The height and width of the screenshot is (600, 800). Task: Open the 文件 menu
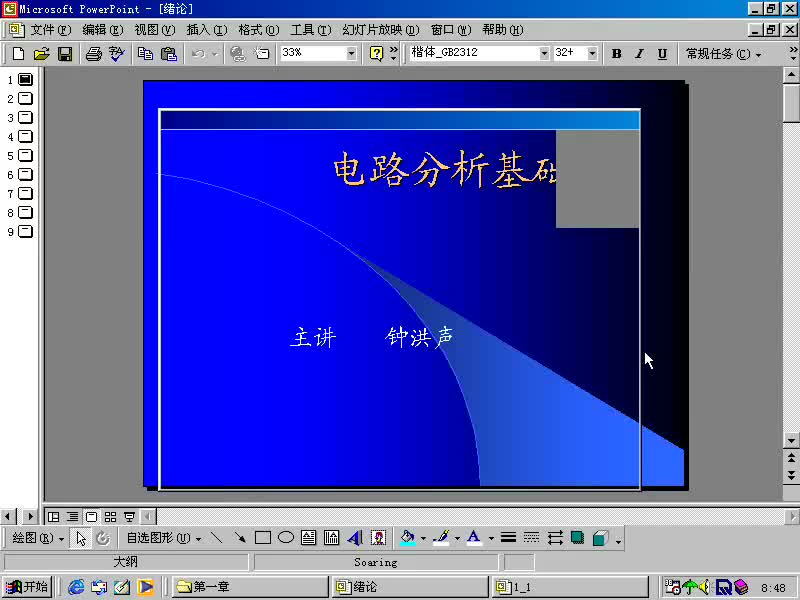point(51,30)
